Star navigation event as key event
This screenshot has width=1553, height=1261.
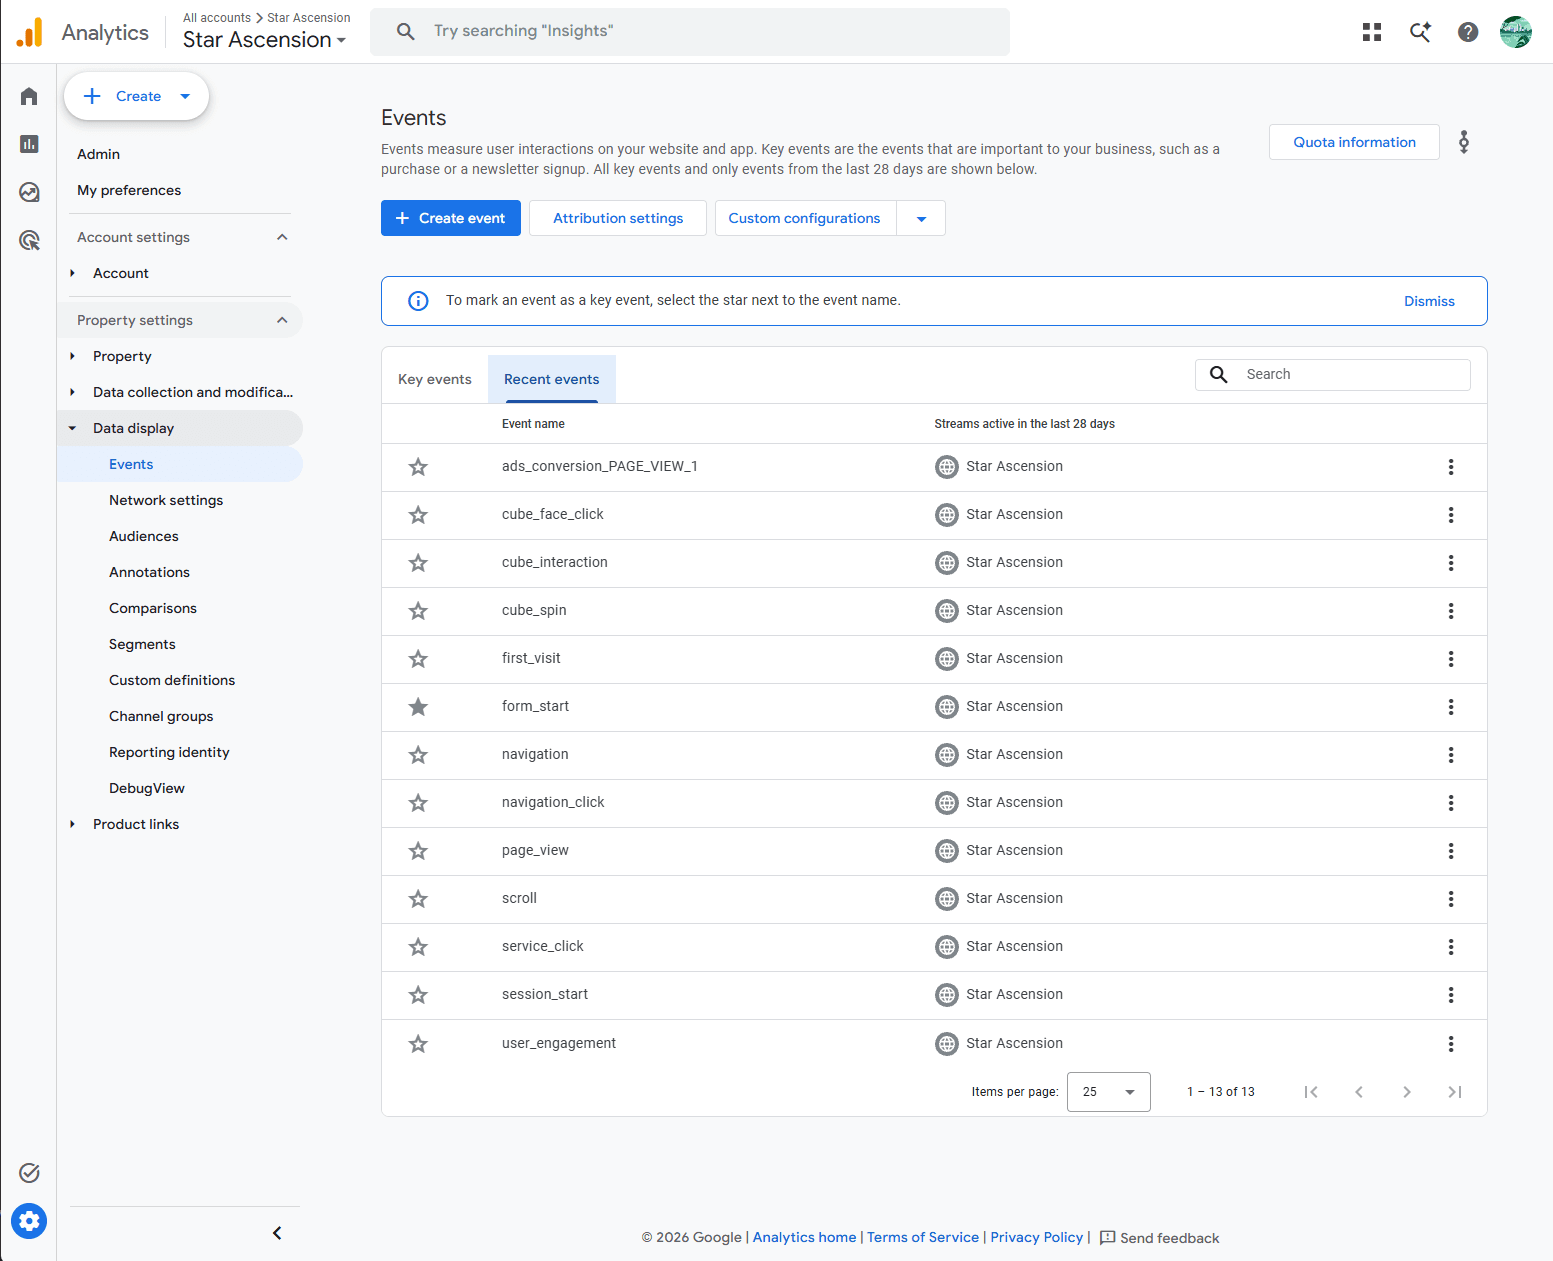(418, 755)
